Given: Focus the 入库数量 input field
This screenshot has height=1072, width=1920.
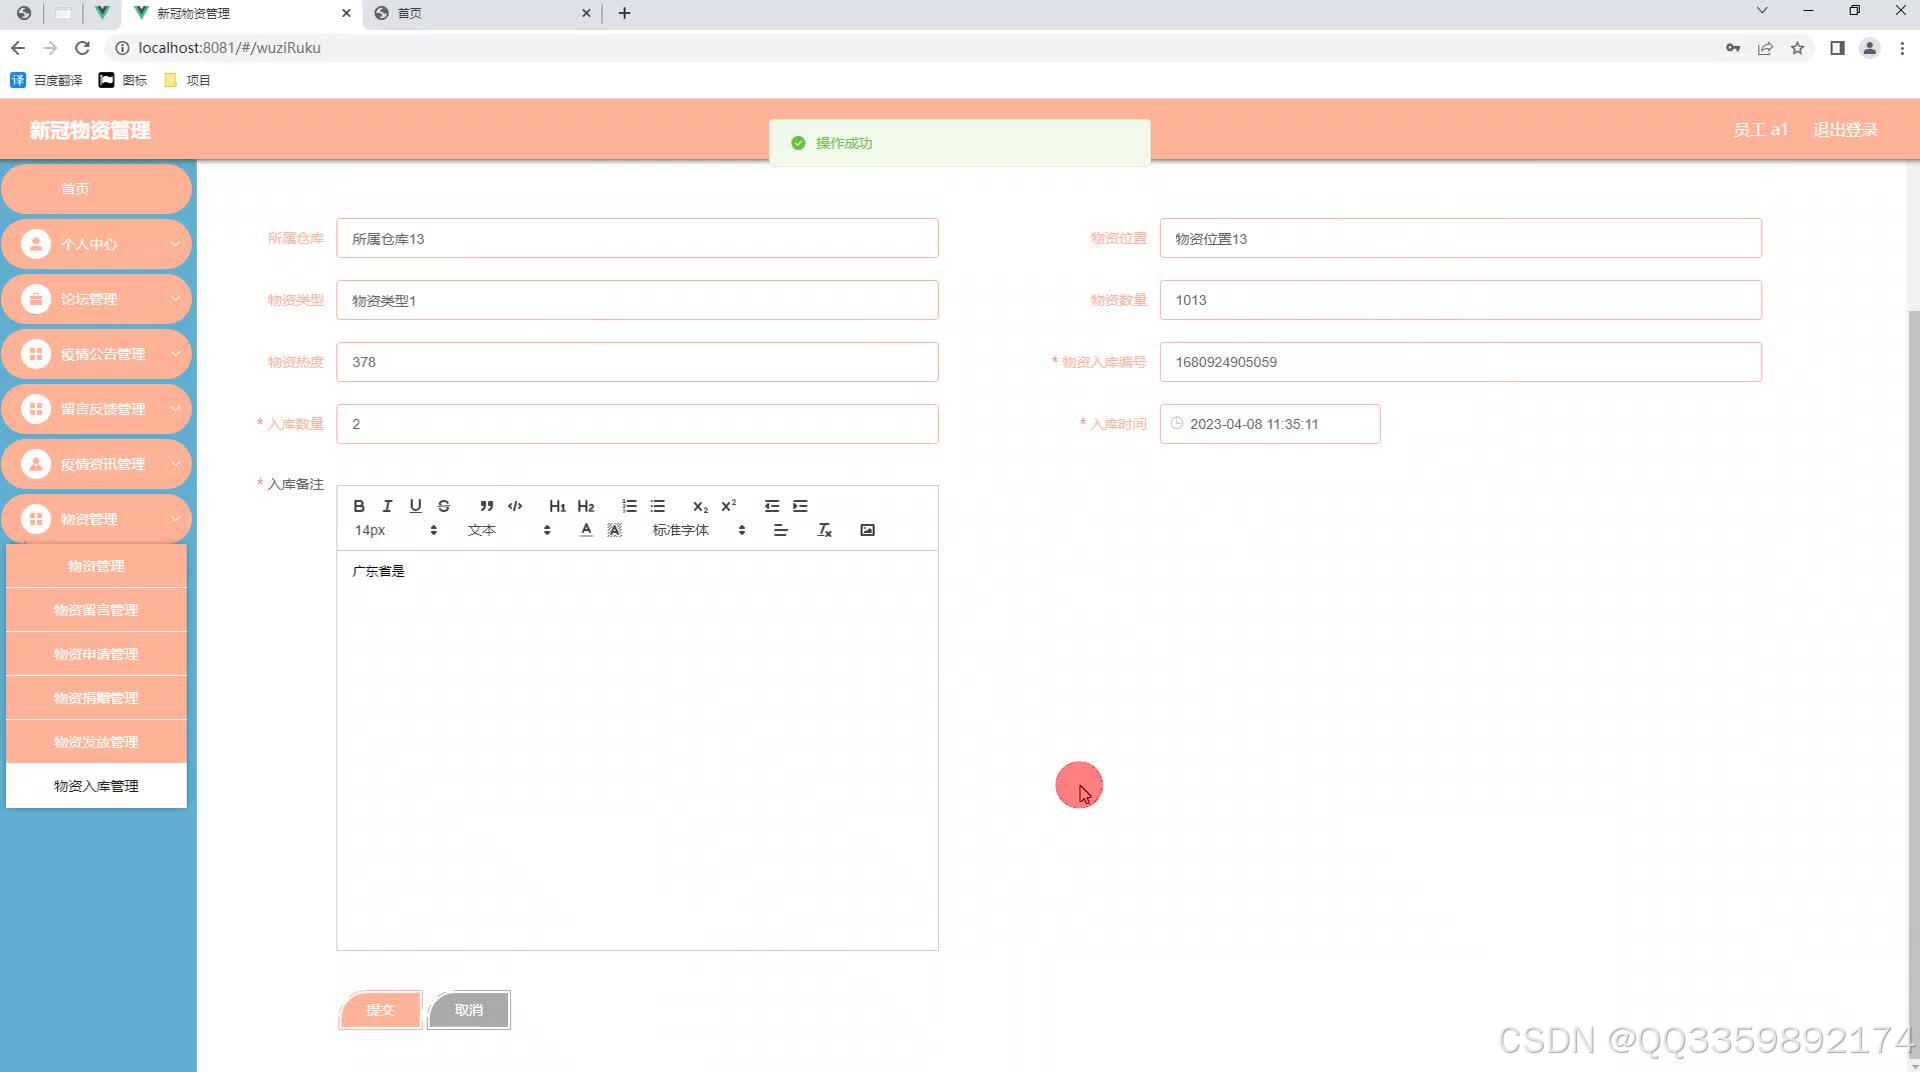Looking at the screenshot, I should click(637, 424).
